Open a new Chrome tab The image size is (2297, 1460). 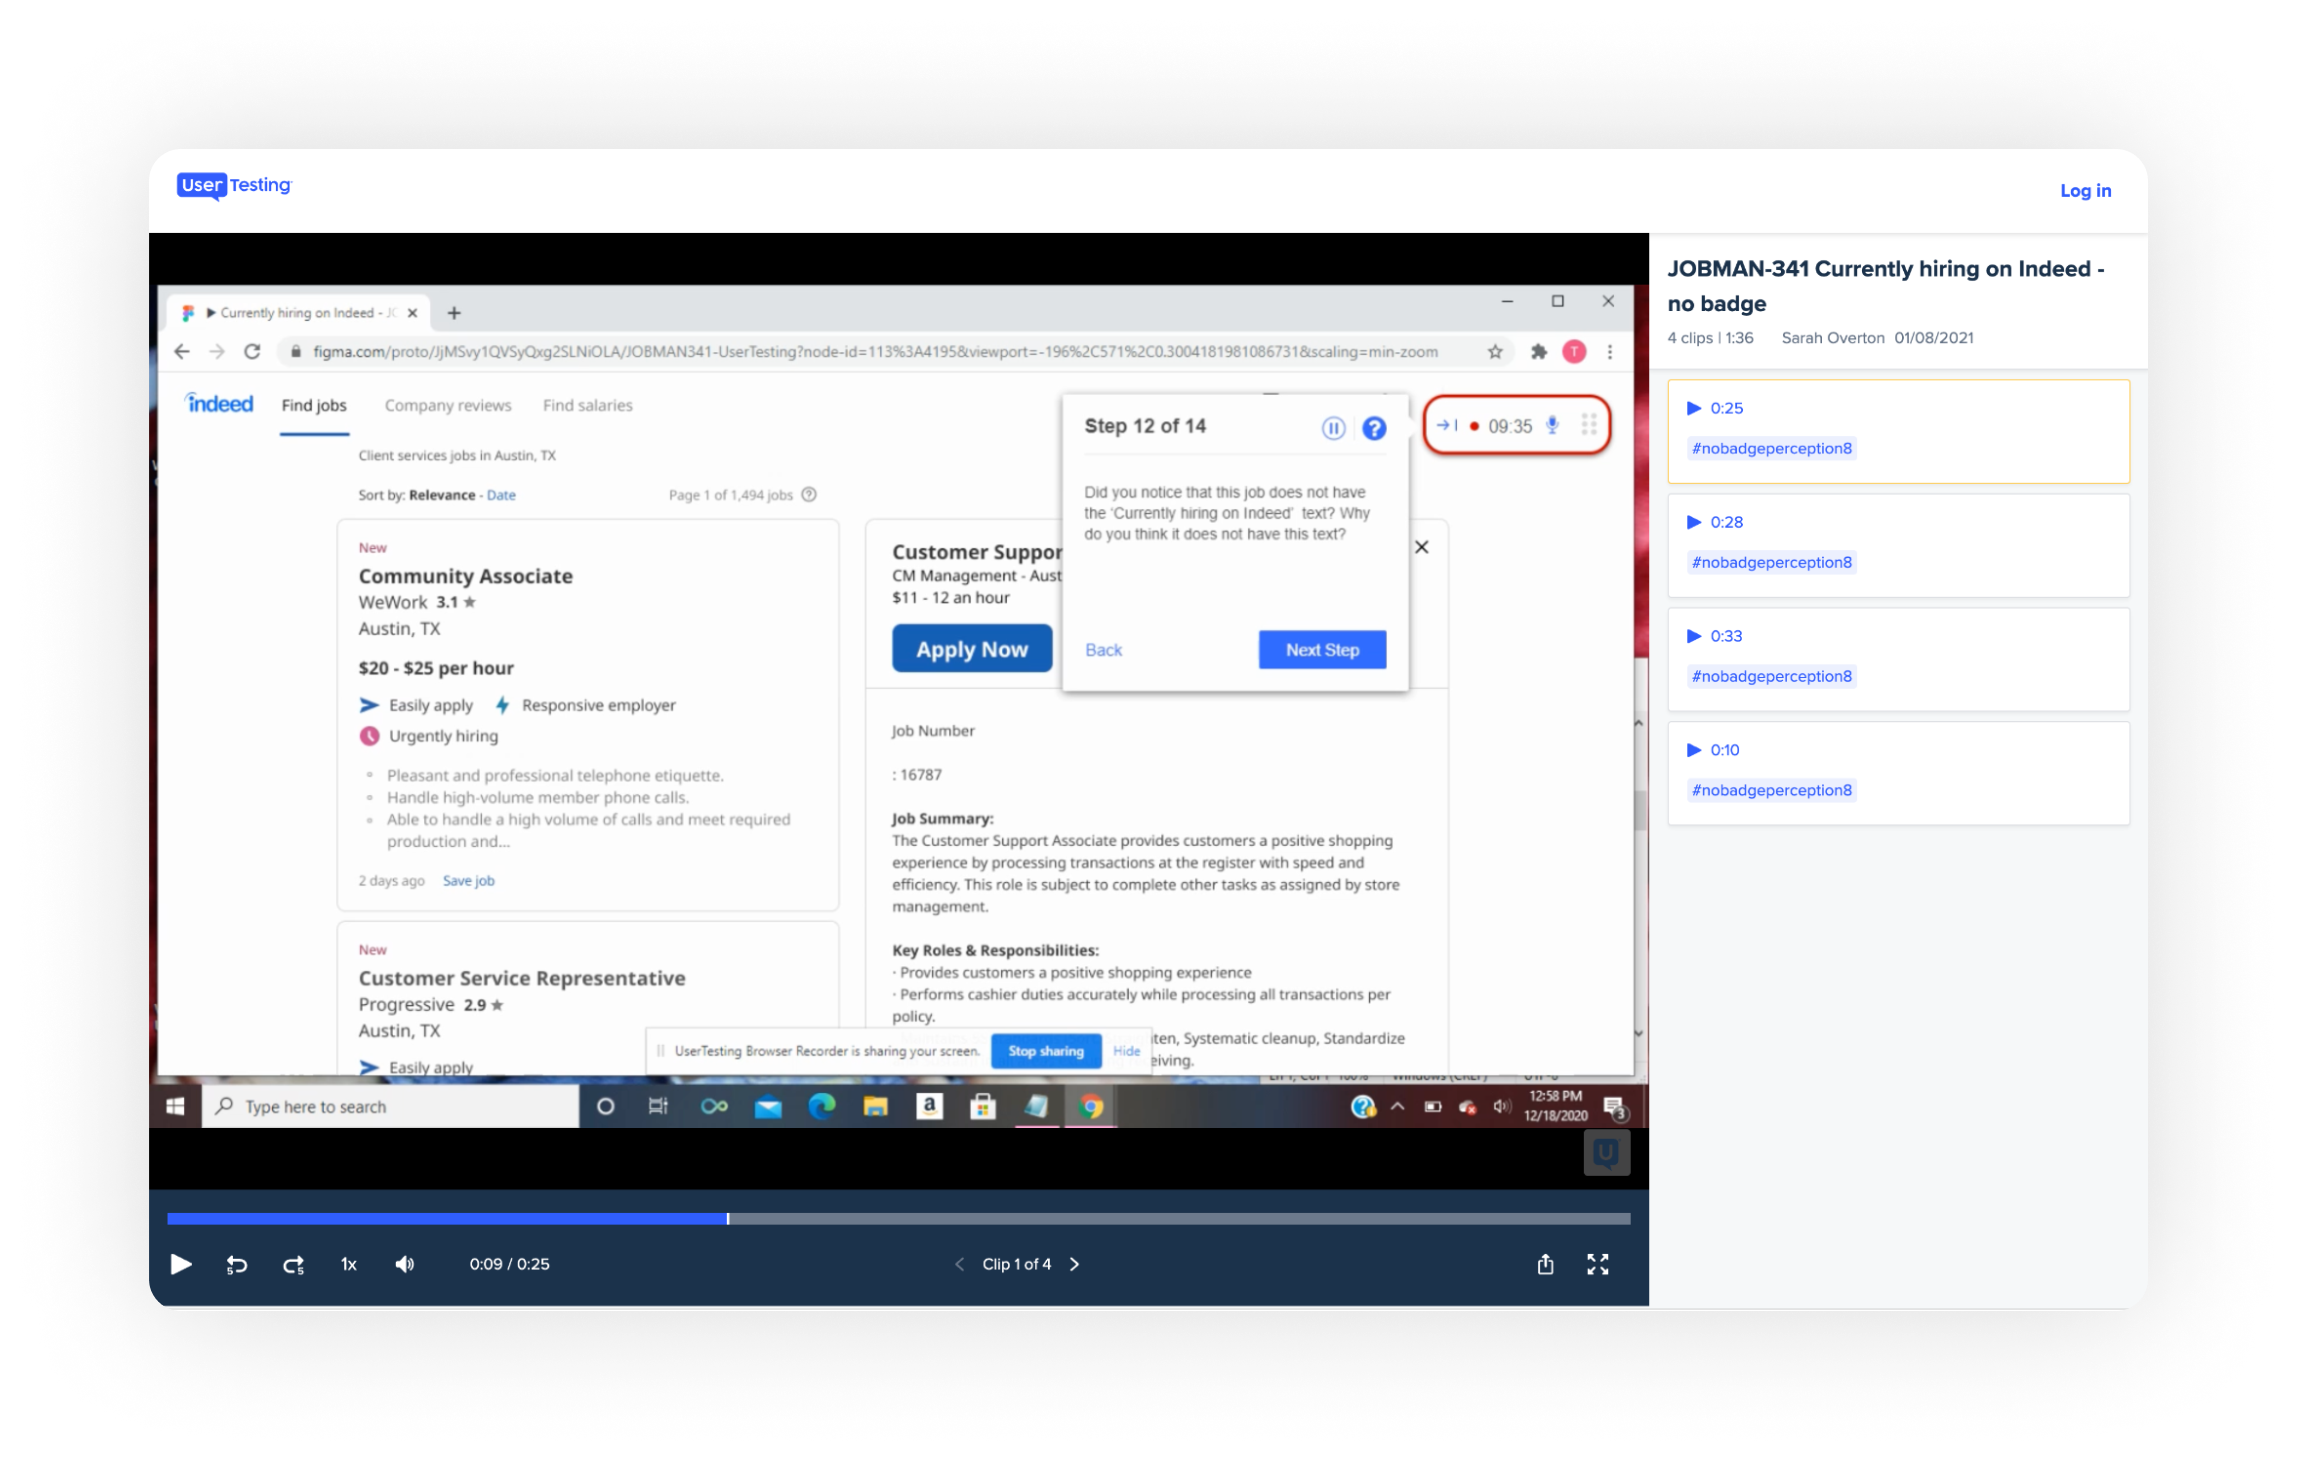click(x=454, y=313)
